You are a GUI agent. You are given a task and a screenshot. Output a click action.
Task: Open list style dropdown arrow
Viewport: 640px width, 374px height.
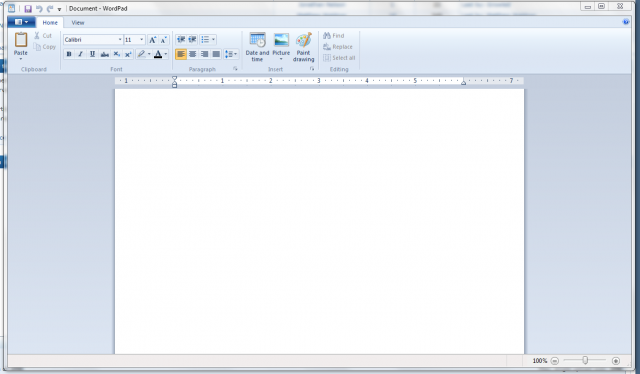pos(213,40)
